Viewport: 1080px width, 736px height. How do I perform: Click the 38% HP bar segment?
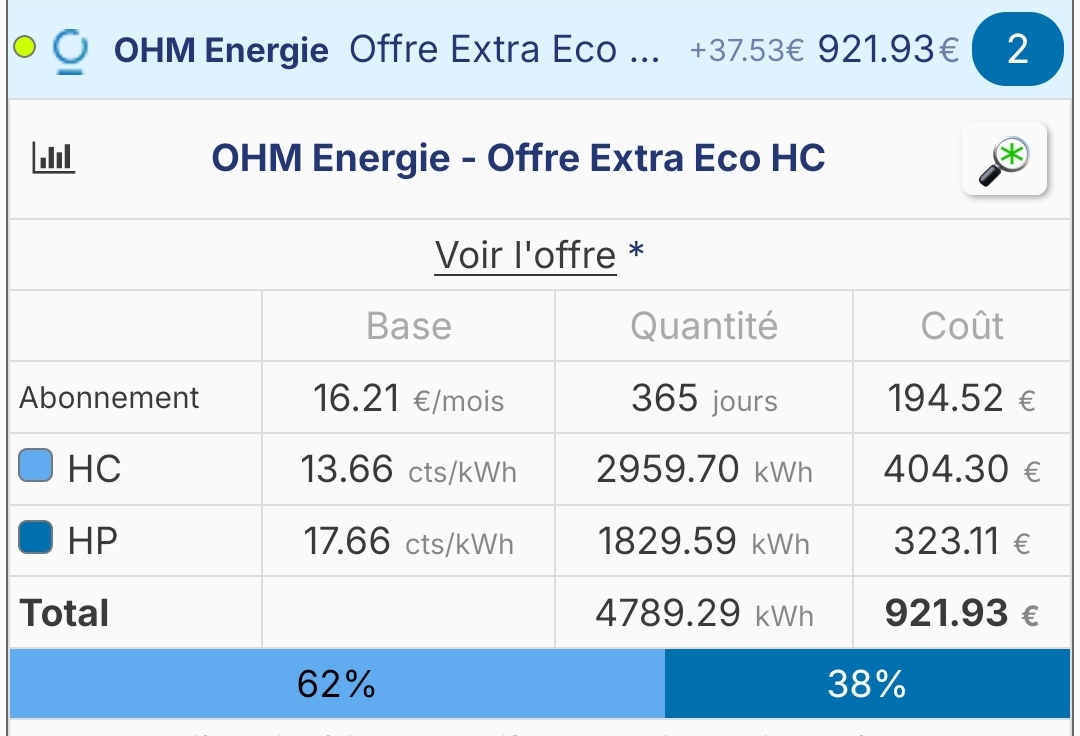[867, 684]
